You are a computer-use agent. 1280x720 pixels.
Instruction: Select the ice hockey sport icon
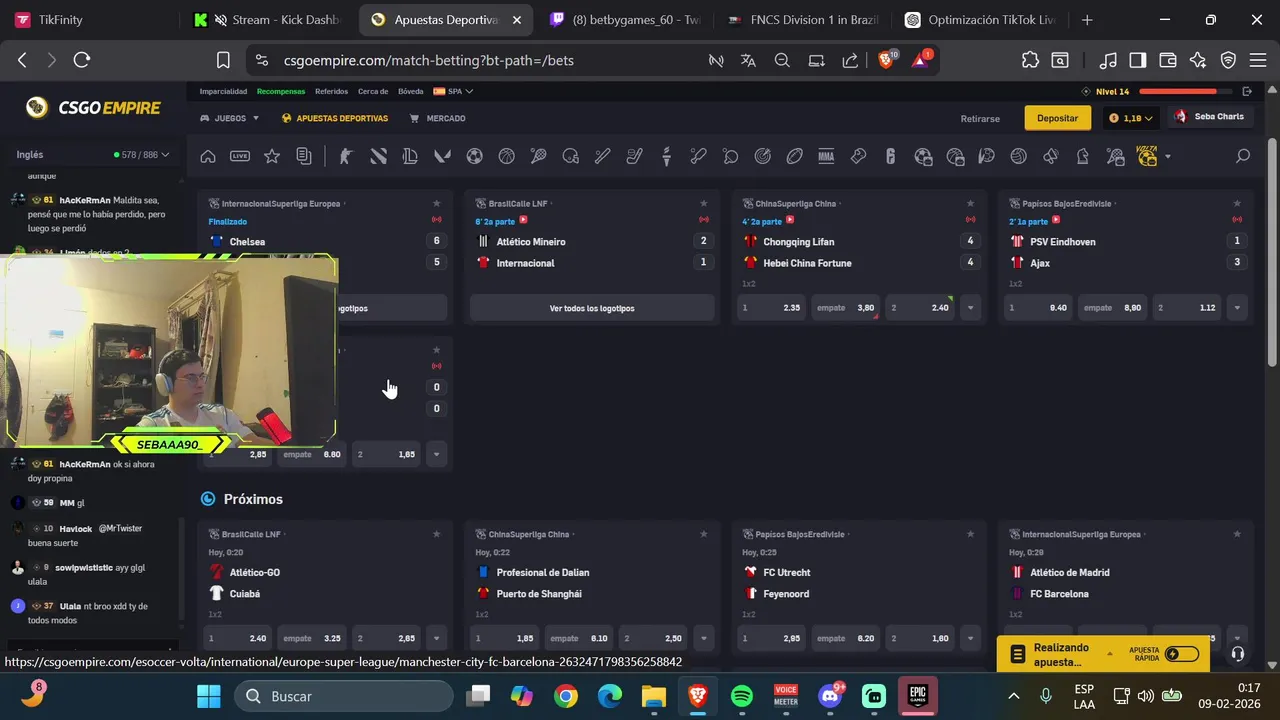click(x=634, y=156)
